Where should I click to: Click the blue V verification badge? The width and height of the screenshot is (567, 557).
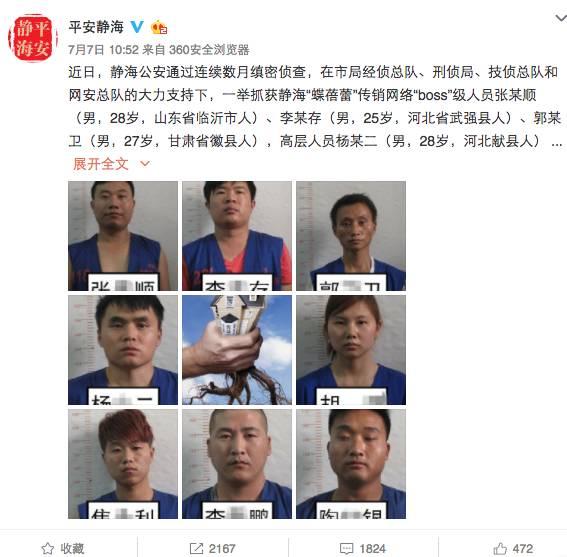(137, 27)
